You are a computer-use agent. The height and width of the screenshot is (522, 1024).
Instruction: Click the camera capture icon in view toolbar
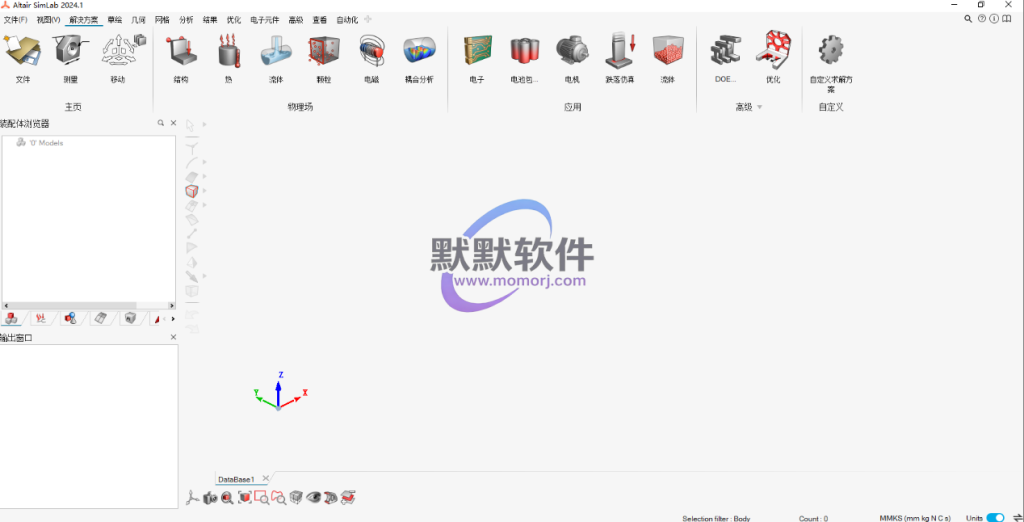[210, 497]
